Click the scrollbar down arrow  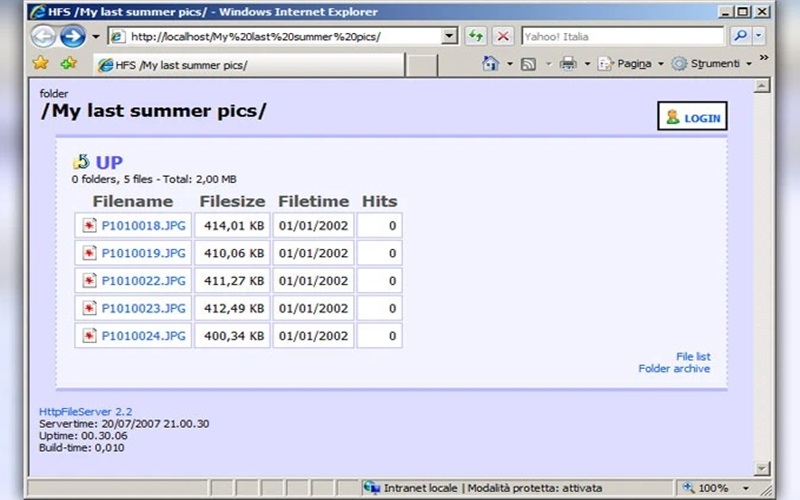click(x=761, y=468)
